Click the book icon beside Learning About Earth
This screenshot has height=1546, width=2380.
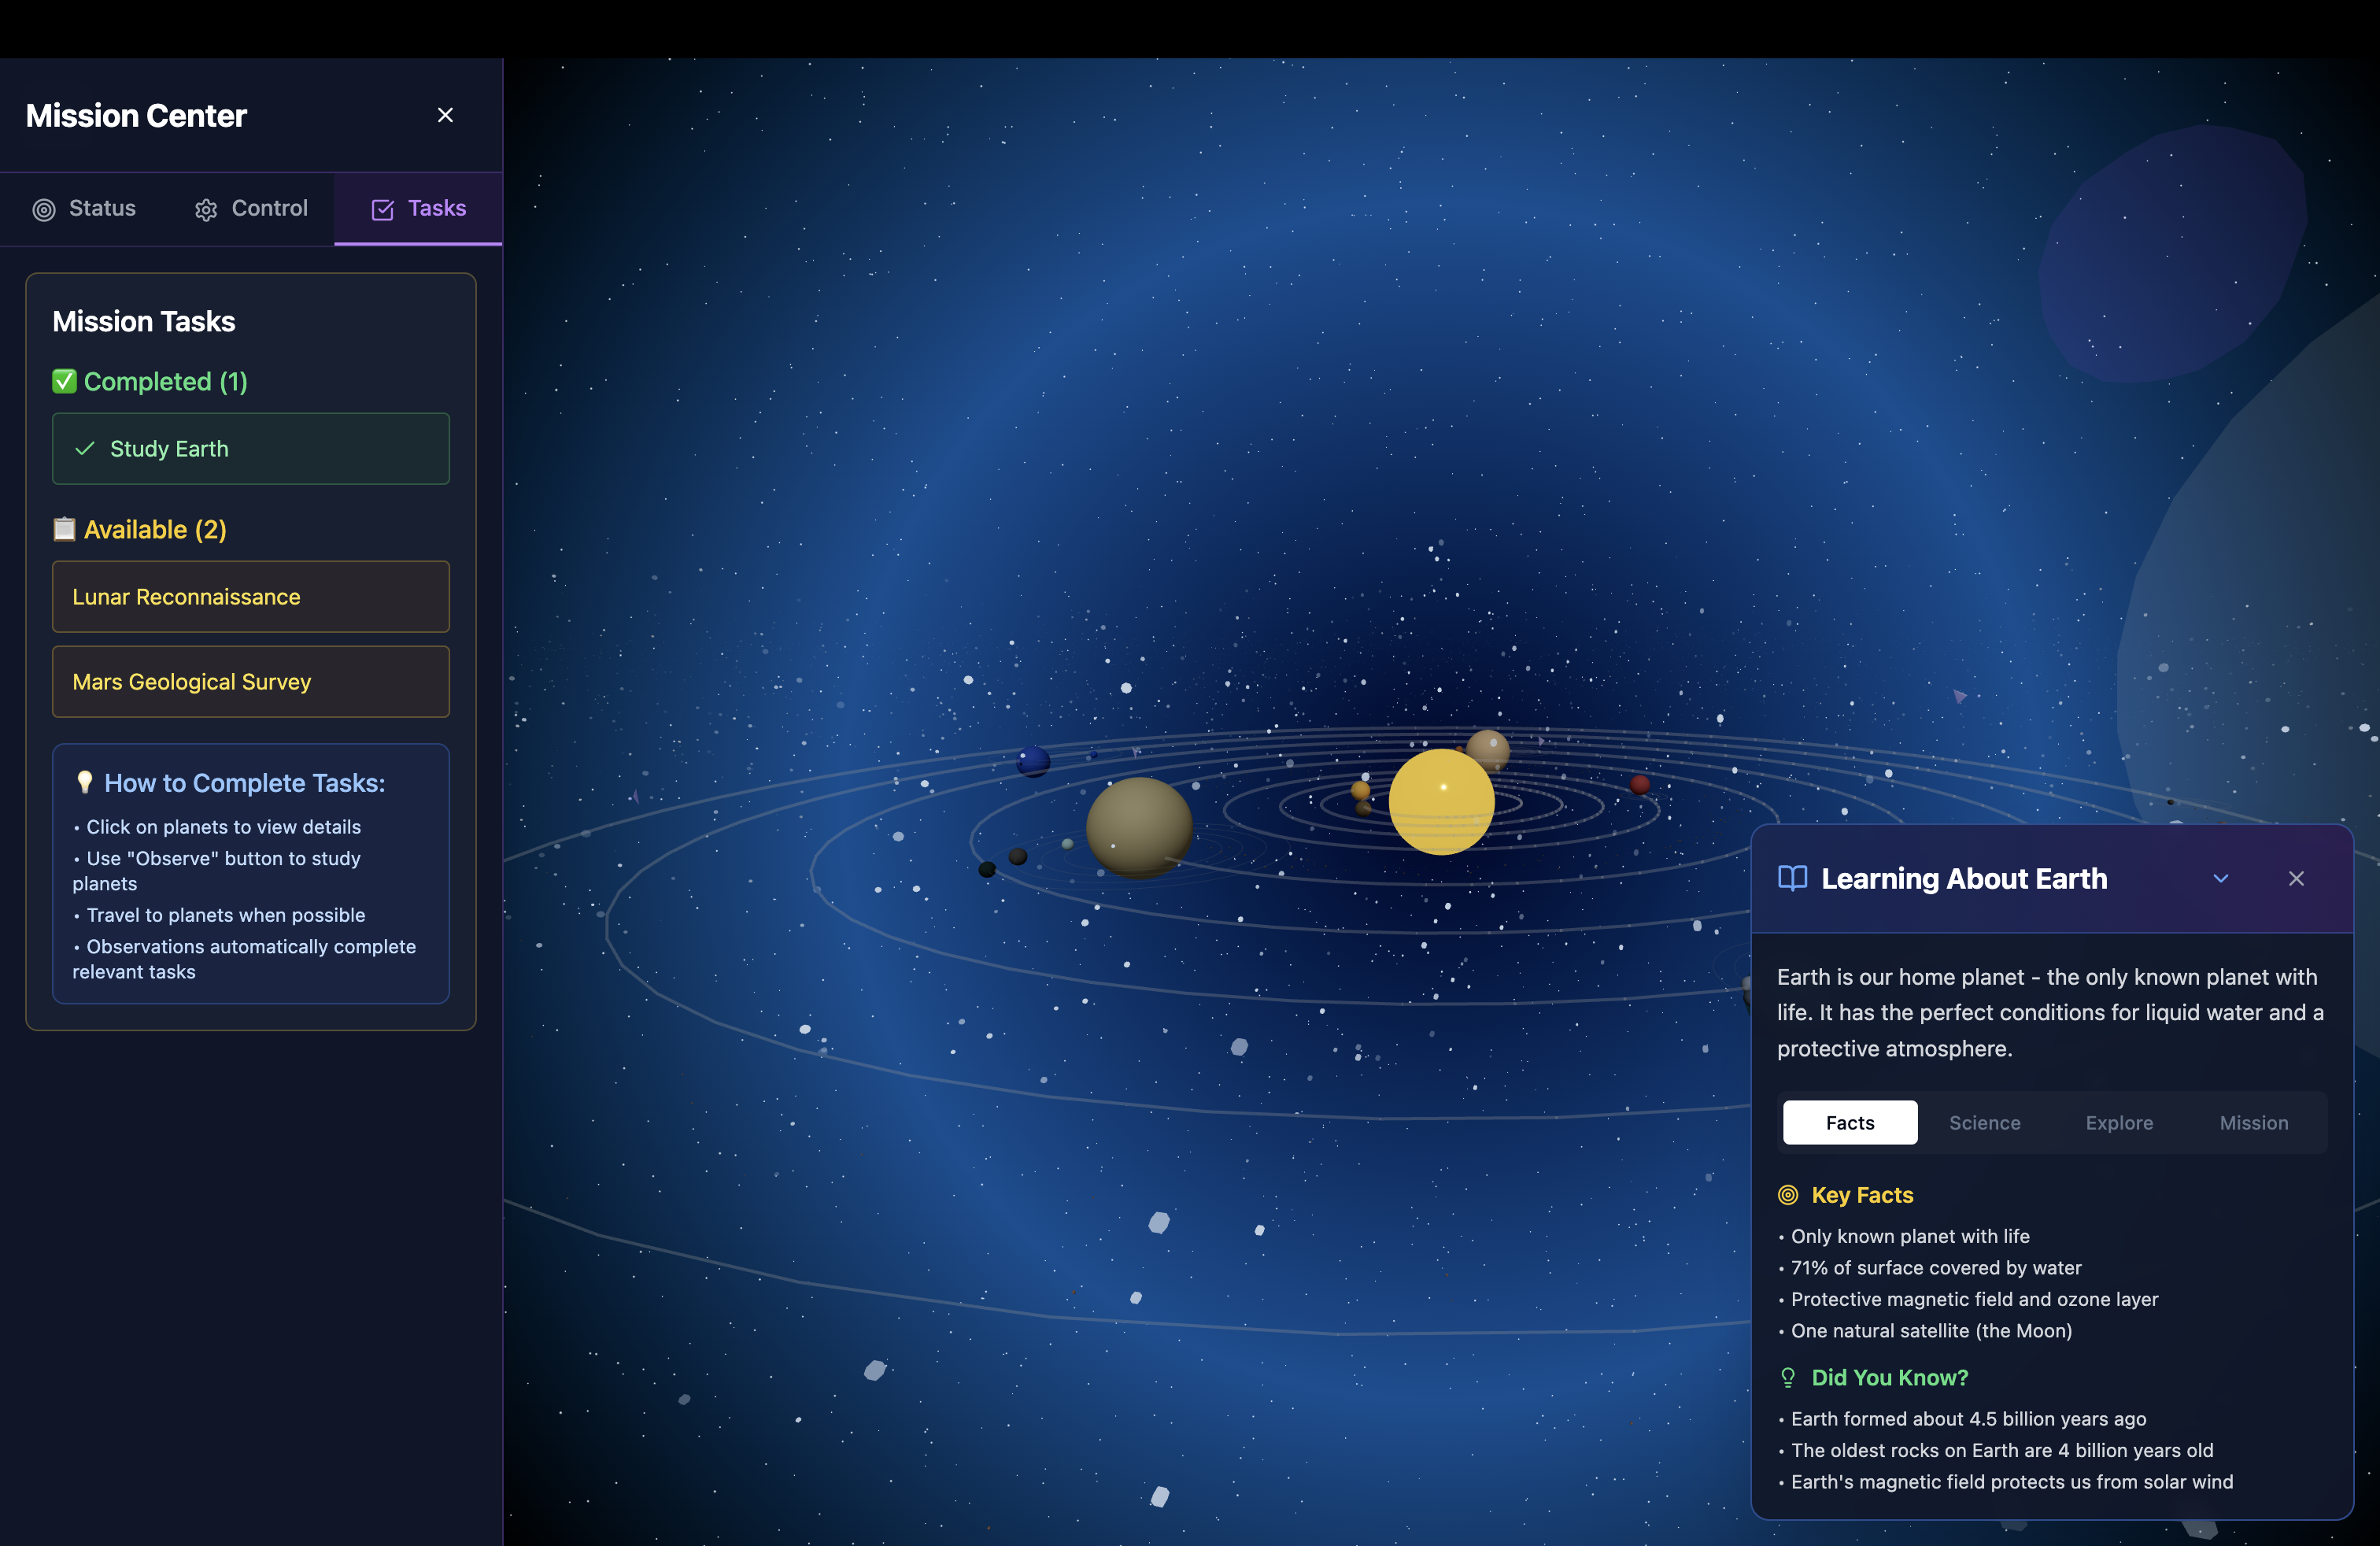(x=1792, y=879)
